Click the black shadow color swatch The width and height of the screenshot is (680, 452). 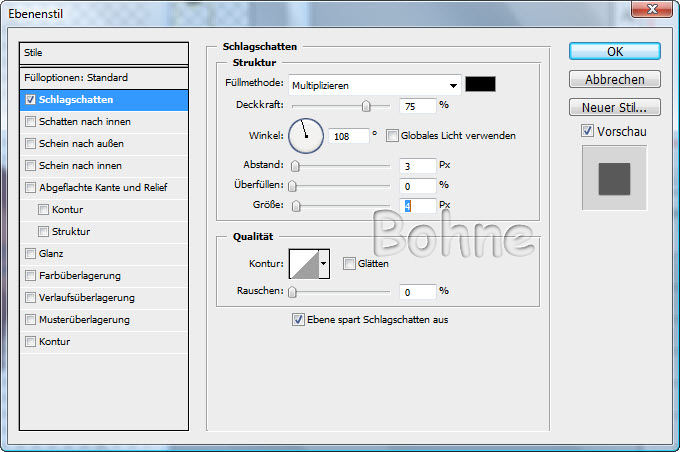pos(481,85)
